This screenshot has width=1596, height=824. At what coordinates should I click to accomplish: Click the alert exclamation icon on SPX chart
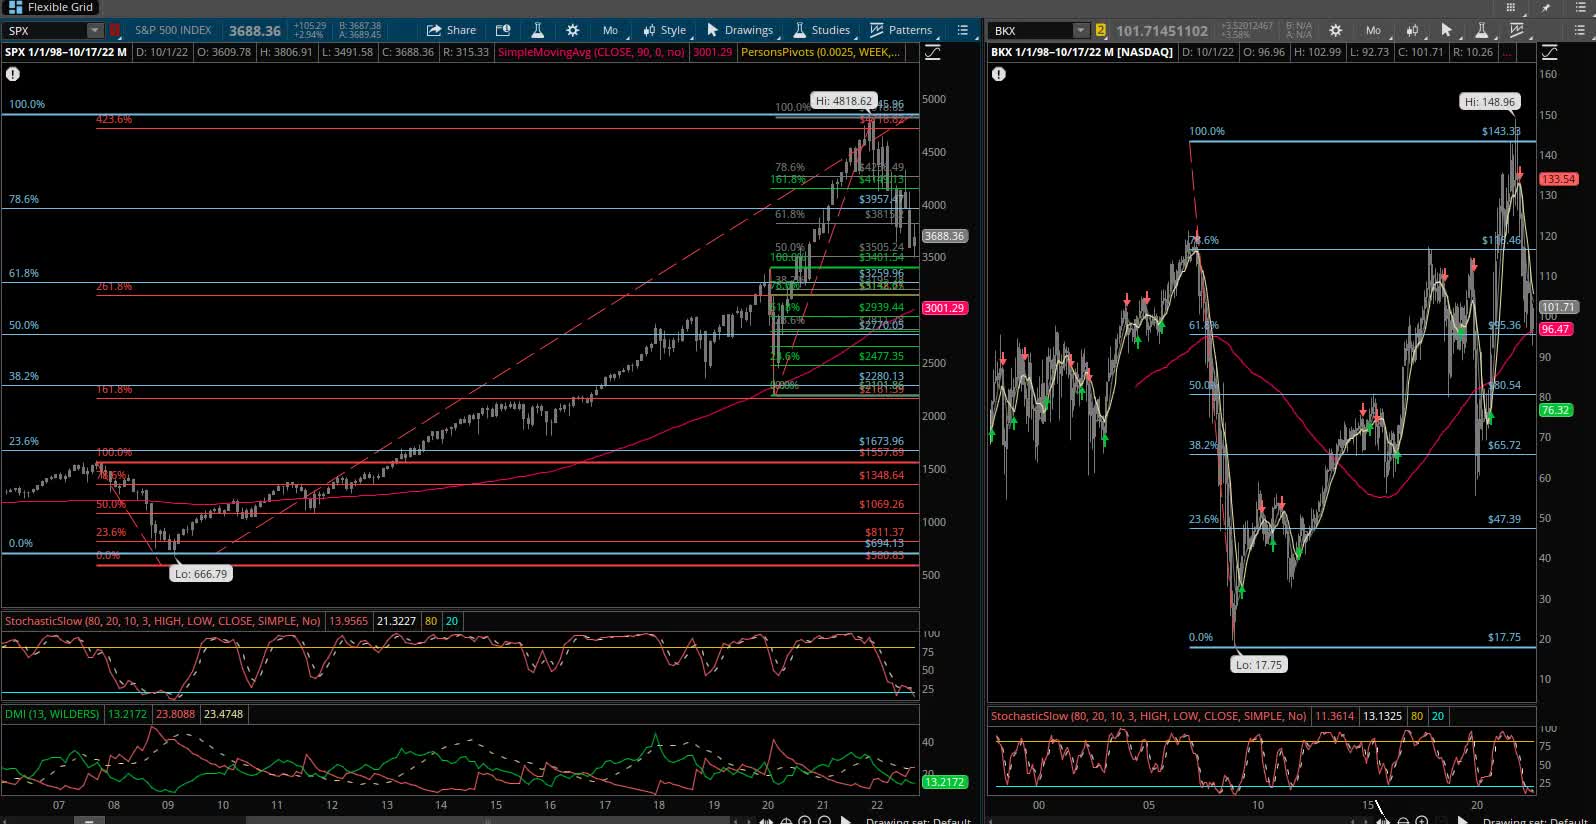(13, 74)
